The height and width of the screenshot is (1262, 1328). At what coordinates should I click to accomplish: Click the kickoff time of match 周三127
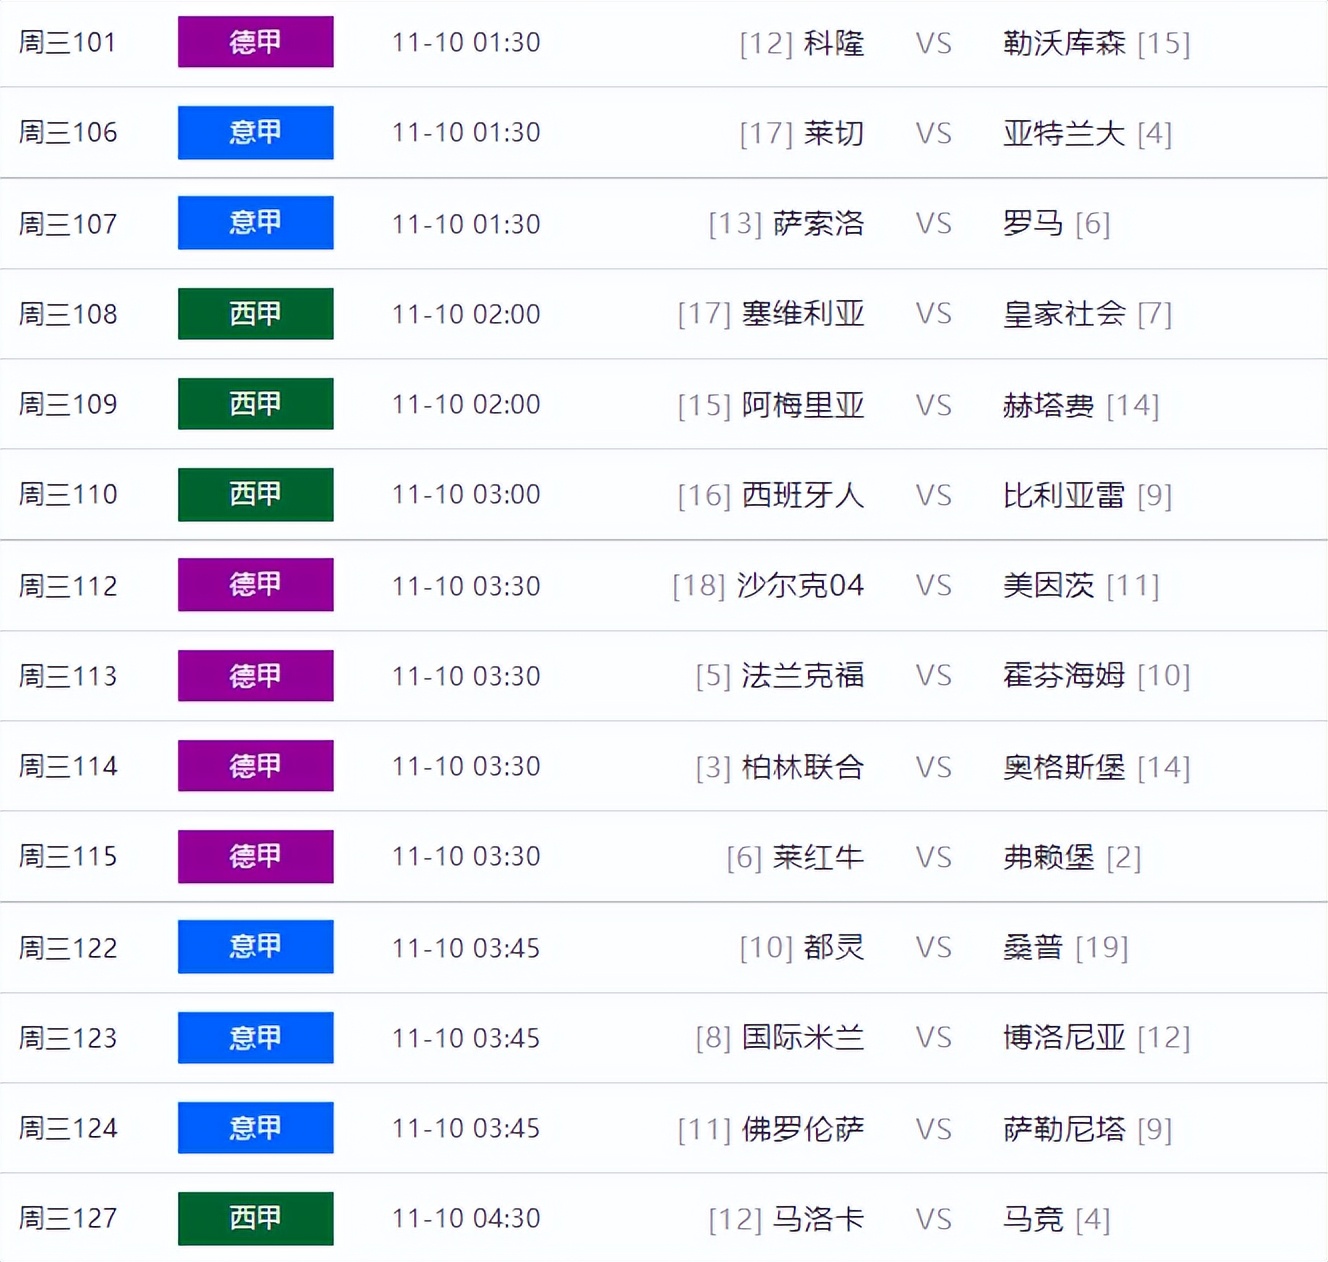point(466,1218)
